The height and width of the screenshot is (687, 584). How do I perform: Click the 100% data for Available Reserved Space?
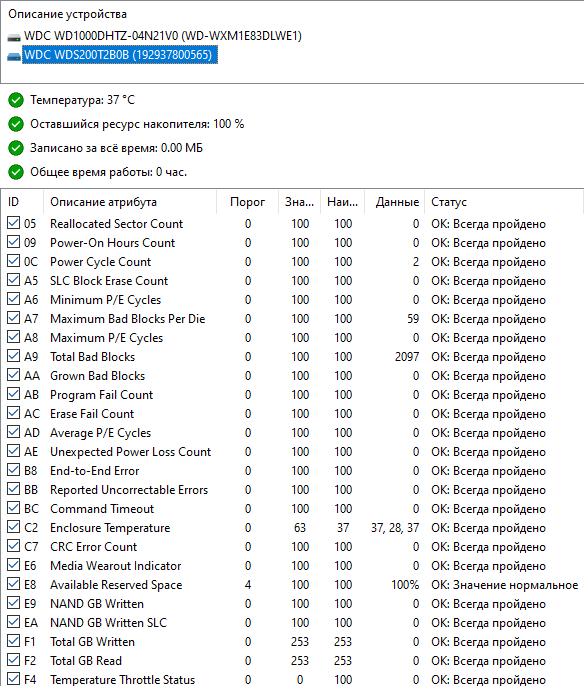tap(405, 585)
